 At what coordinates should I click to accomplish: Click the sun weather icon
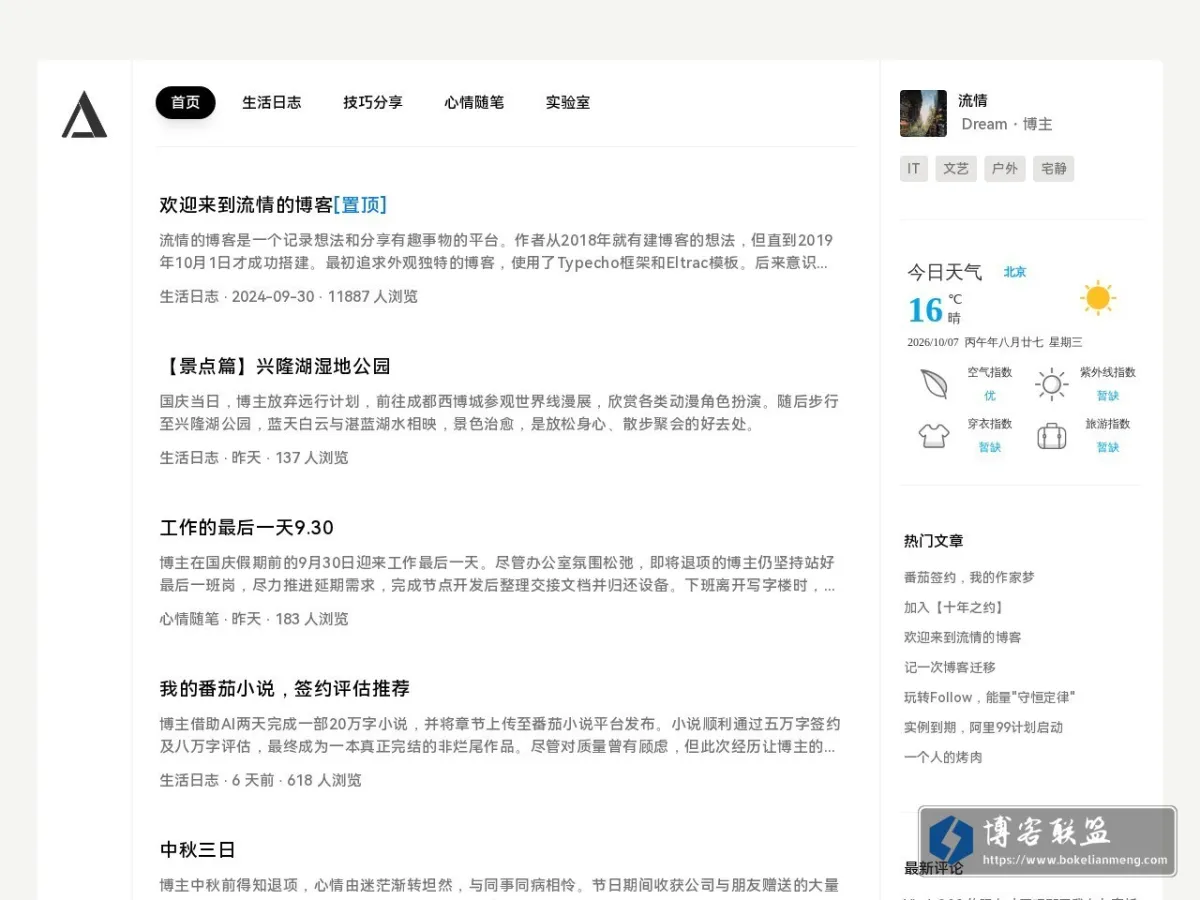coord(1098,298)
